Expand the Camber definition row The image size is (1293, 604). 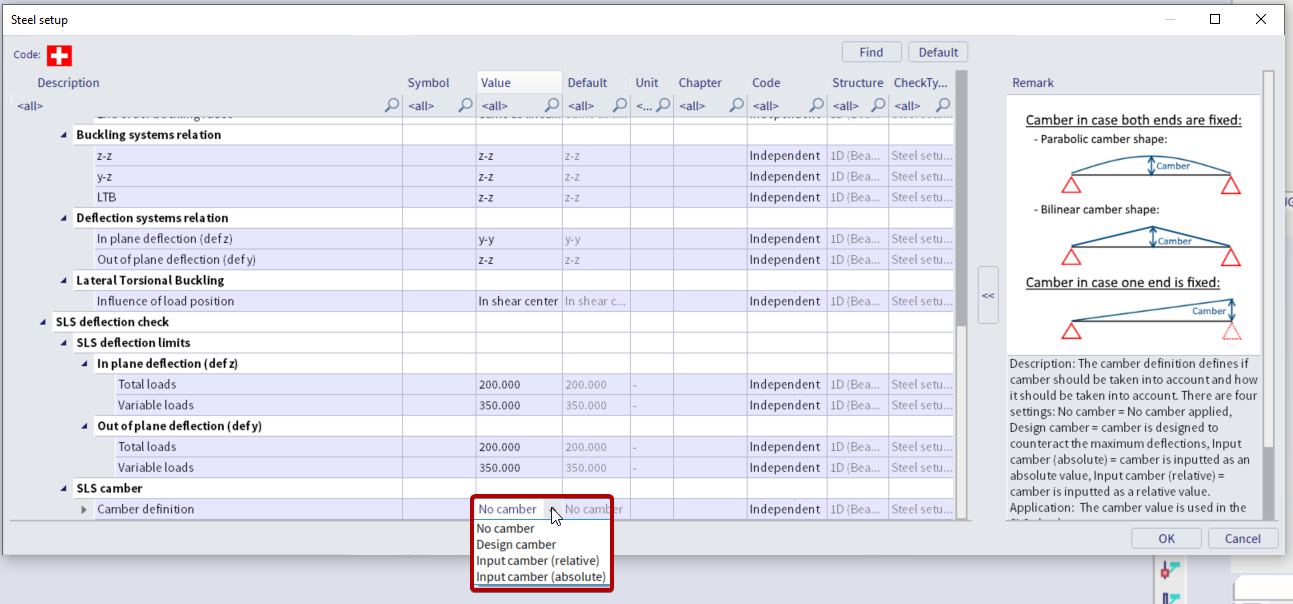coord(84,510)
